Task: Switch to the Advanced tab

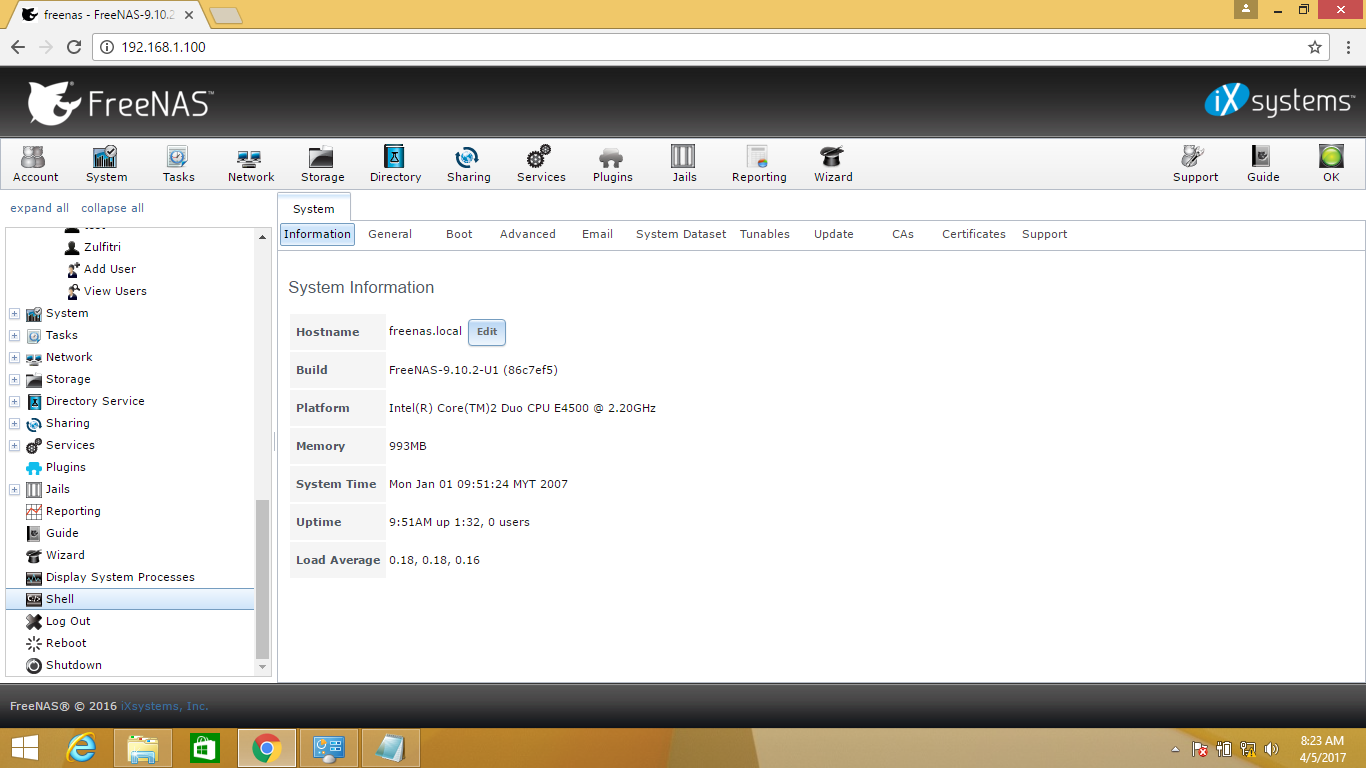Action: [x=528, y=234]
